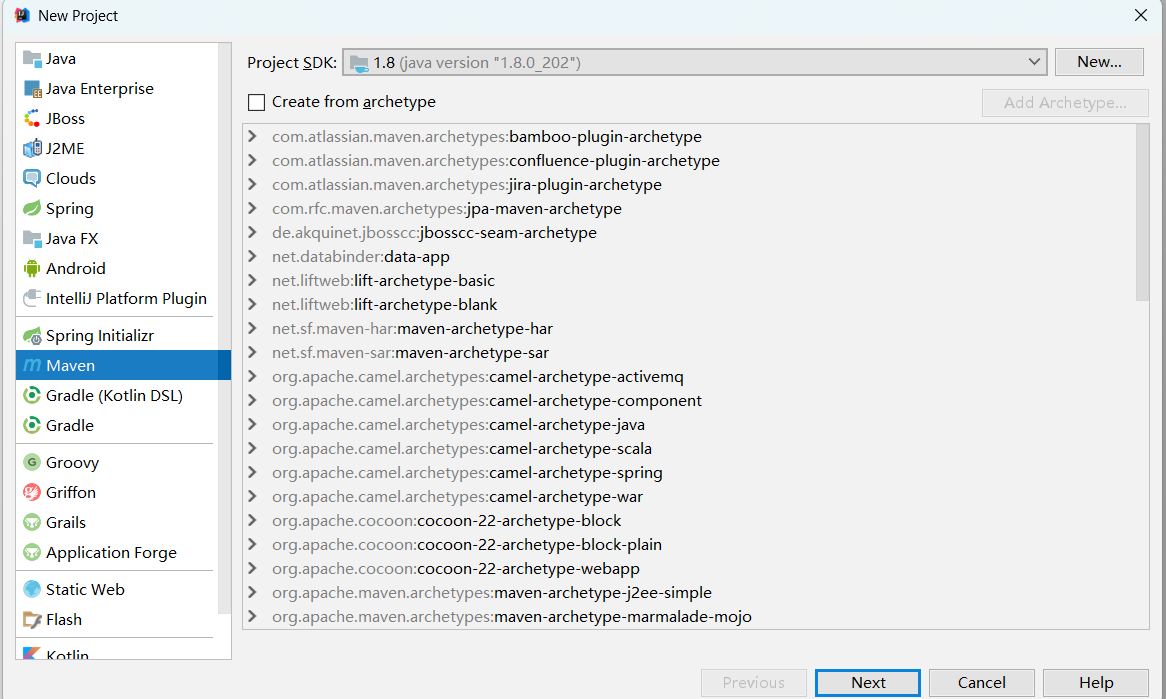Select camel-archetype-spring row
1166x699 pixels.
[689, 472]
